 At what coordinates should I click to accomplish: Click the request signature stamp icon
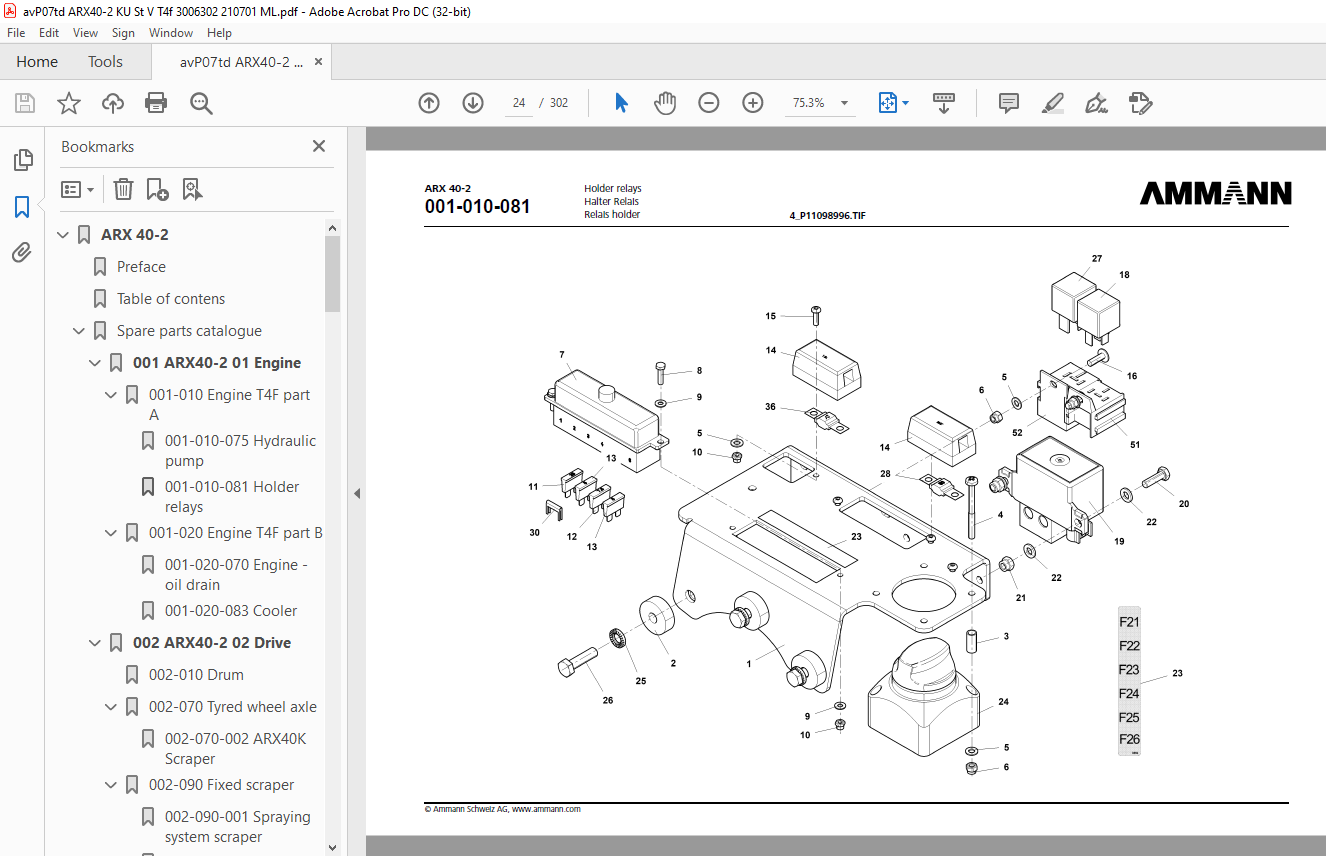click(1140, 103)
